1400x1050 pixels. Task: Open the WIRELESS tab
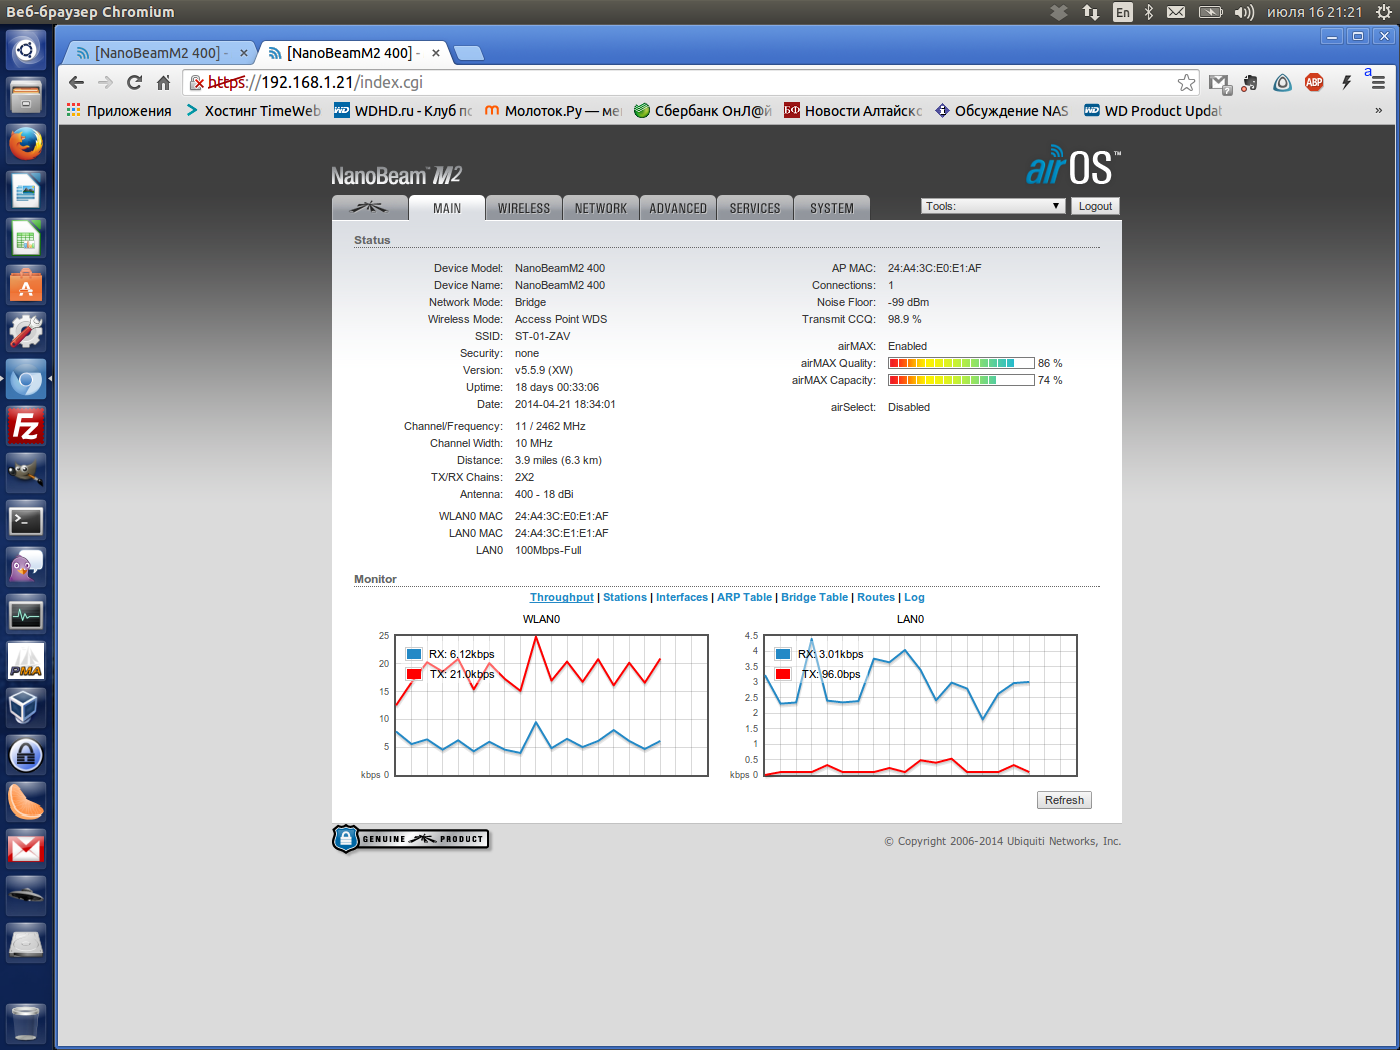pyautogui.click(x=524, y=207)
